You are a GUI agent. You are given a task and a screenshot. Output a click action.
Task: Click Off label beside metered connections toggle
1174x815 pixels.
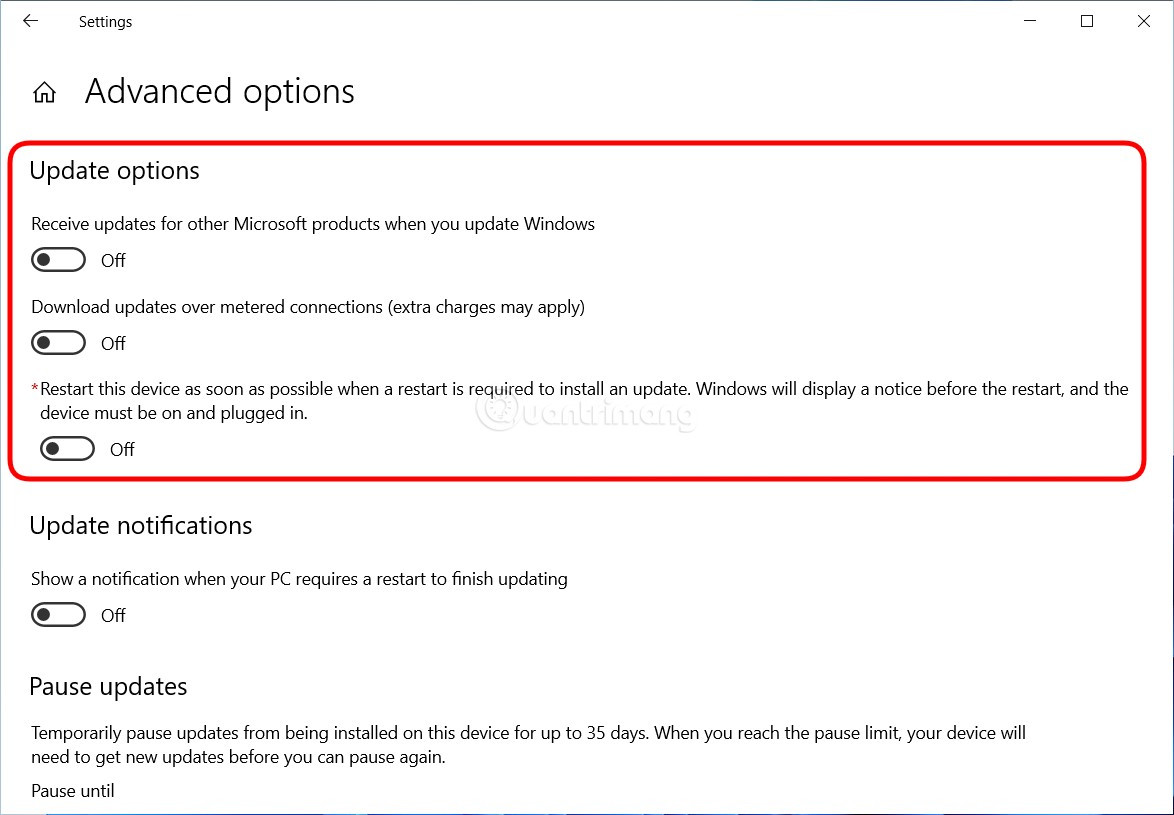pos(113,344)
